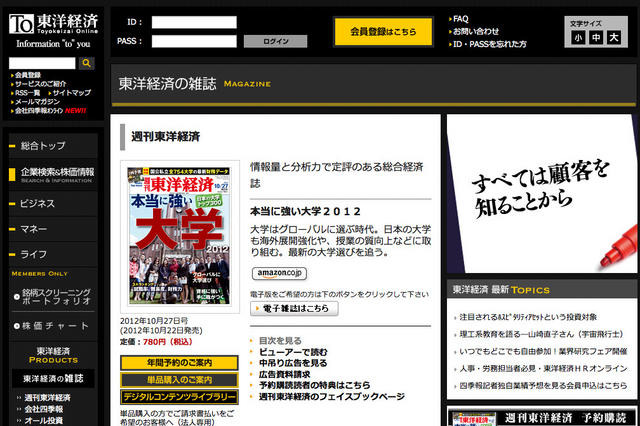Open 会員登録 link in sidebar
Screen dimensions: 640x426
[28, 75]
